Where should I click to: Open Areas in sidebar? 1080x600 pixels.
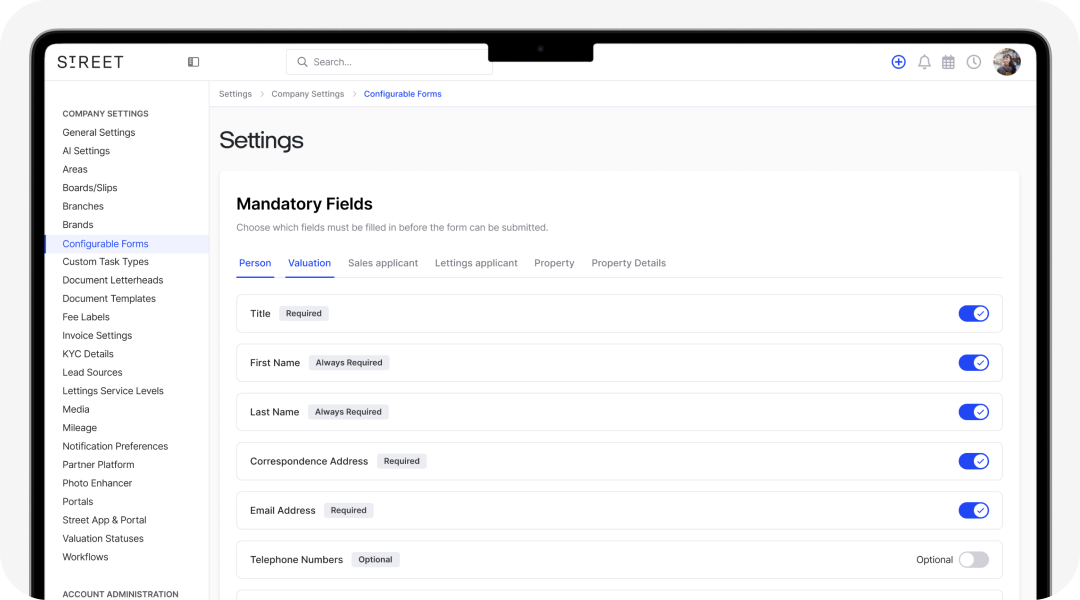point(75,169)
